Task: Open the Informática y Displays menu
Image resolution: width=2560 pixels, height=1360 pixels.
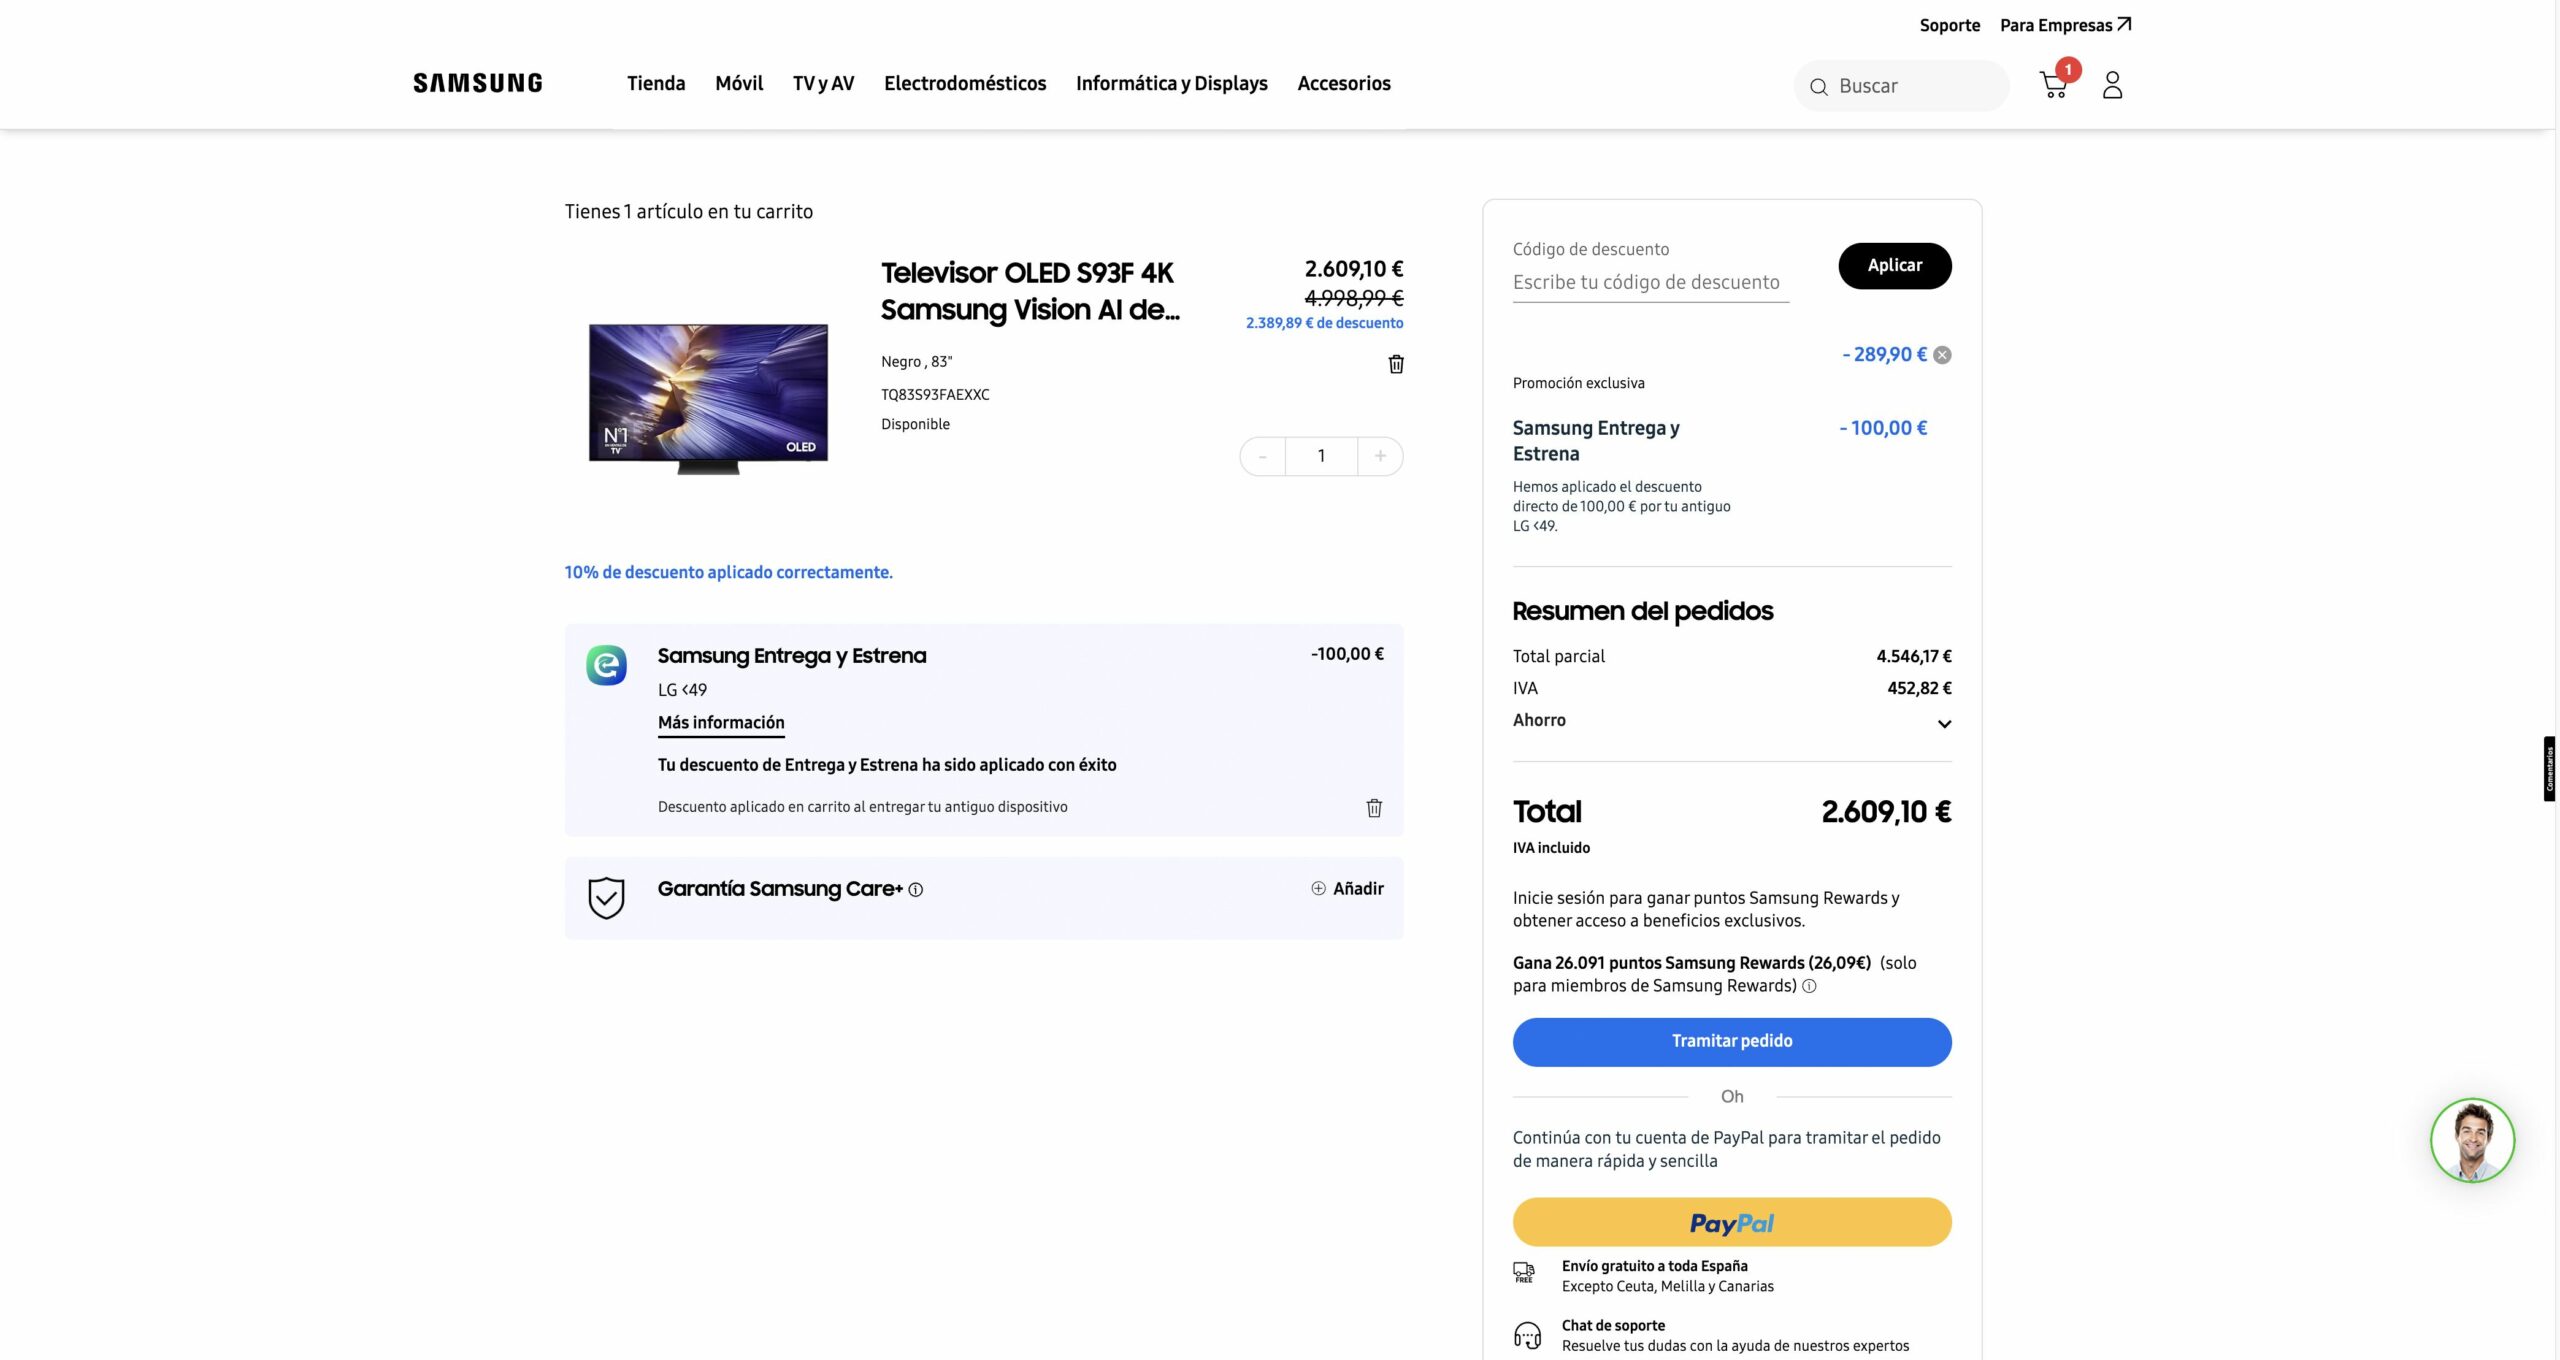Action: point(1171,83)
